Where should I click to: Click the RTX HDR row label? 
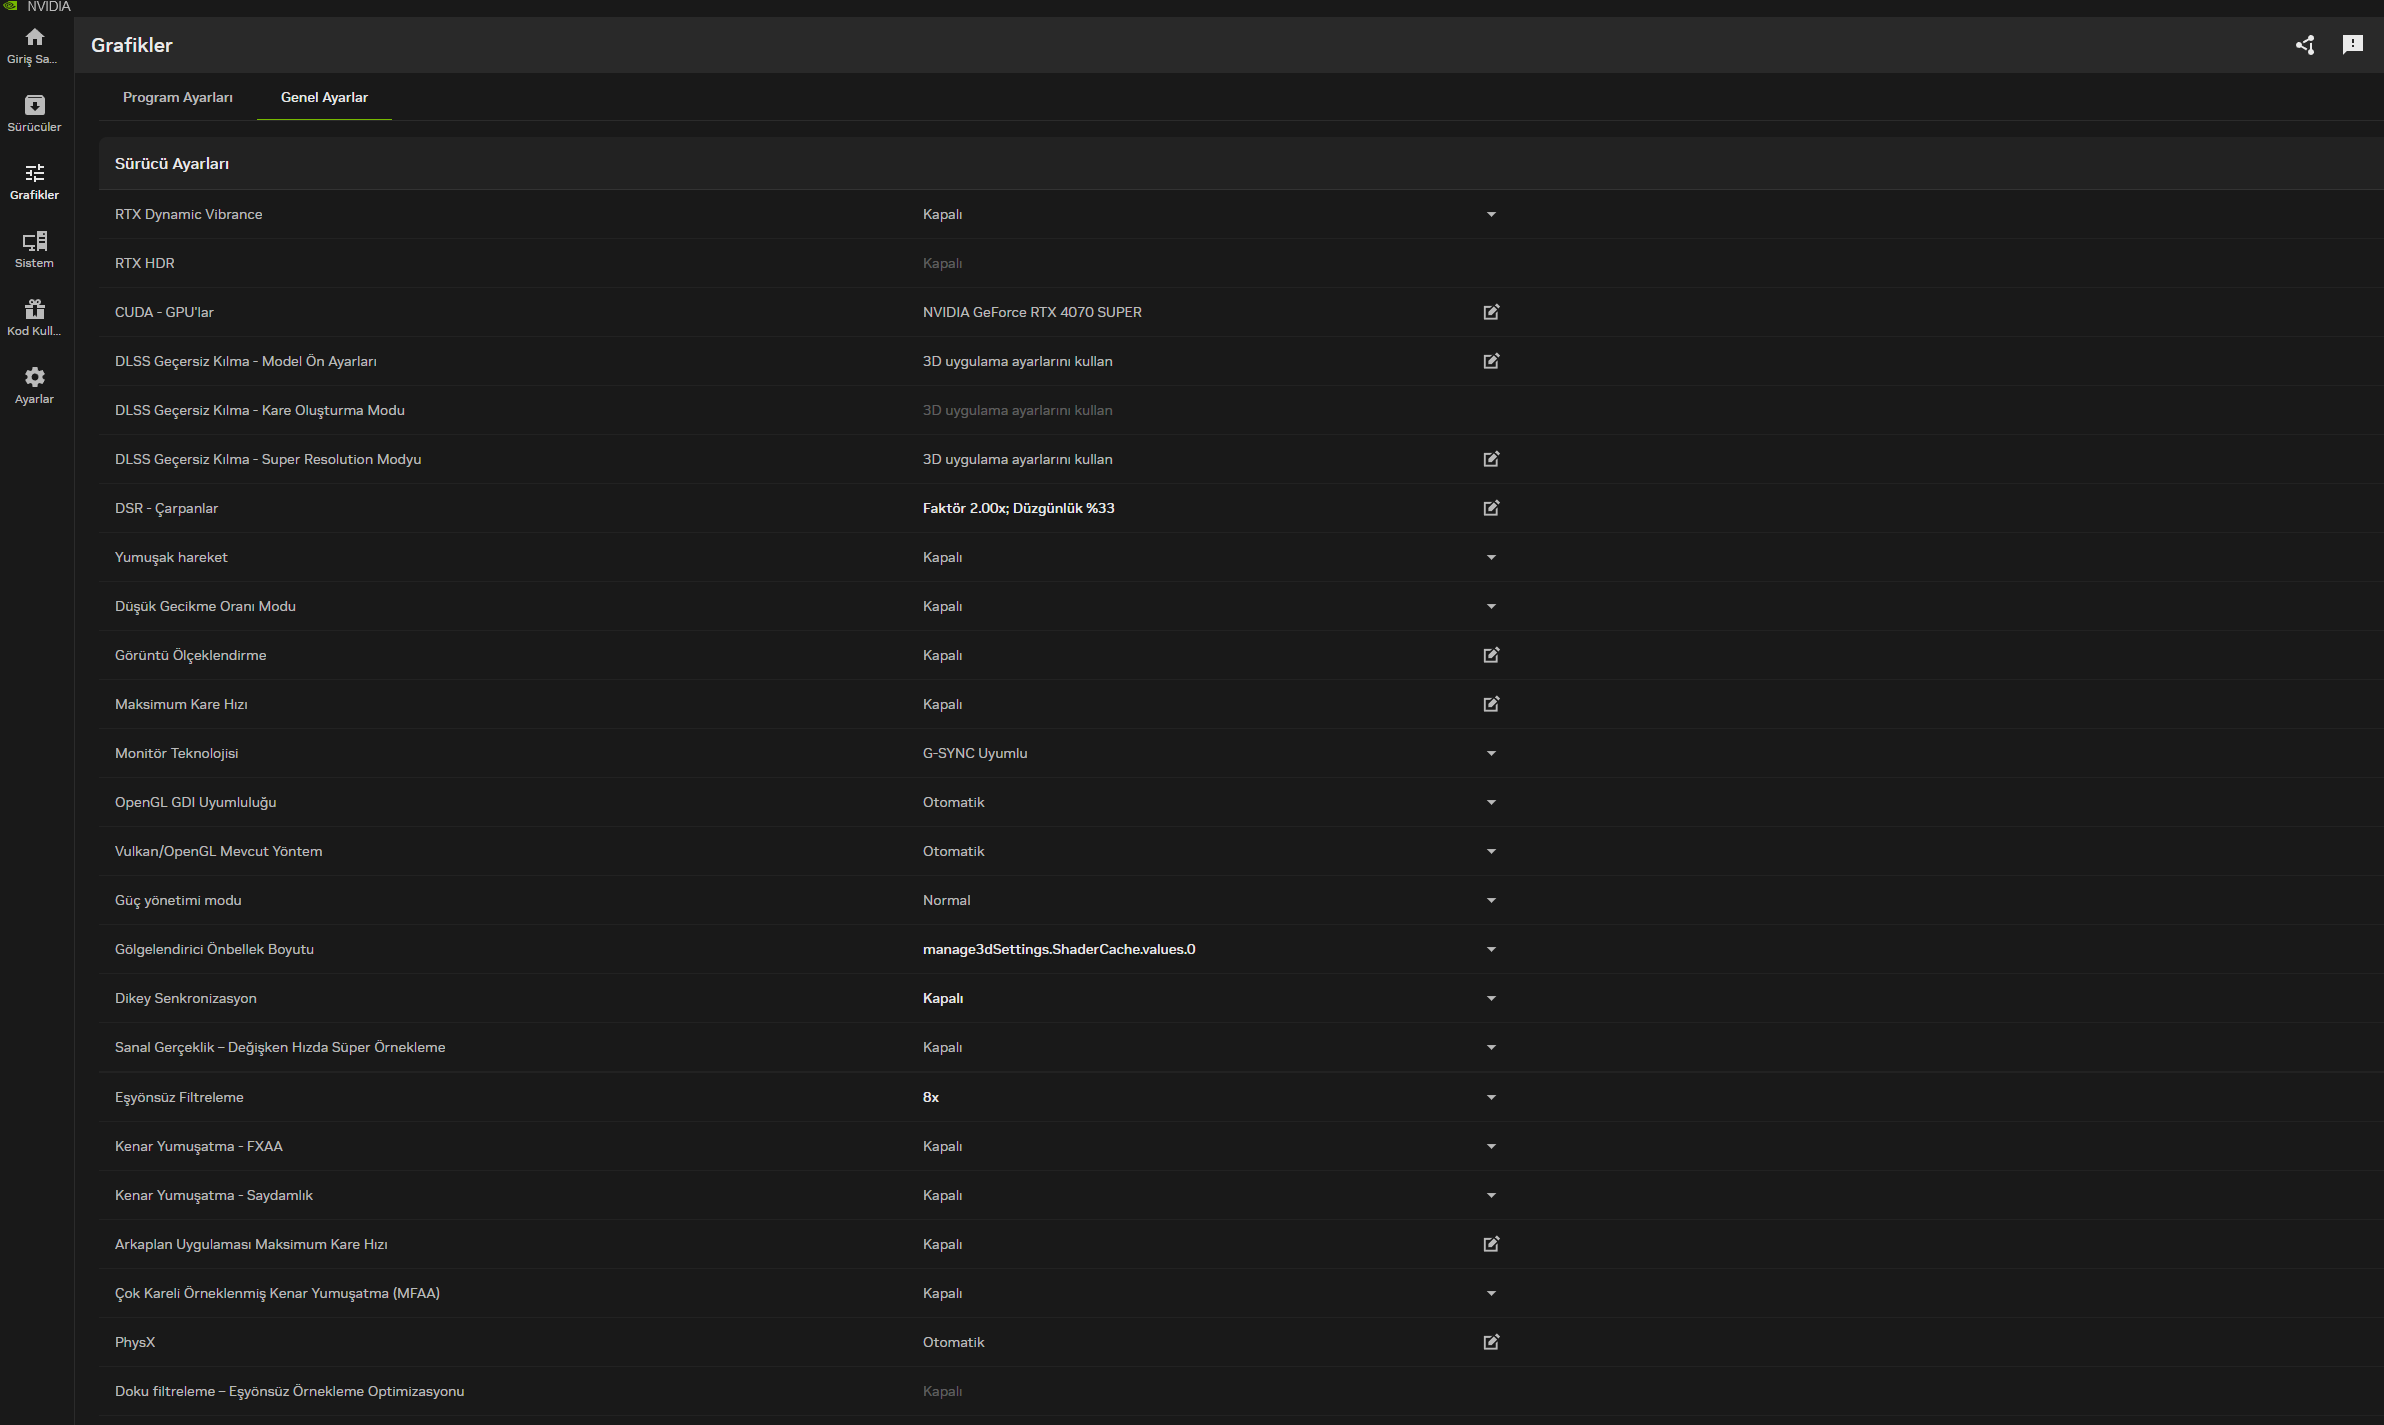click(145, 263)
